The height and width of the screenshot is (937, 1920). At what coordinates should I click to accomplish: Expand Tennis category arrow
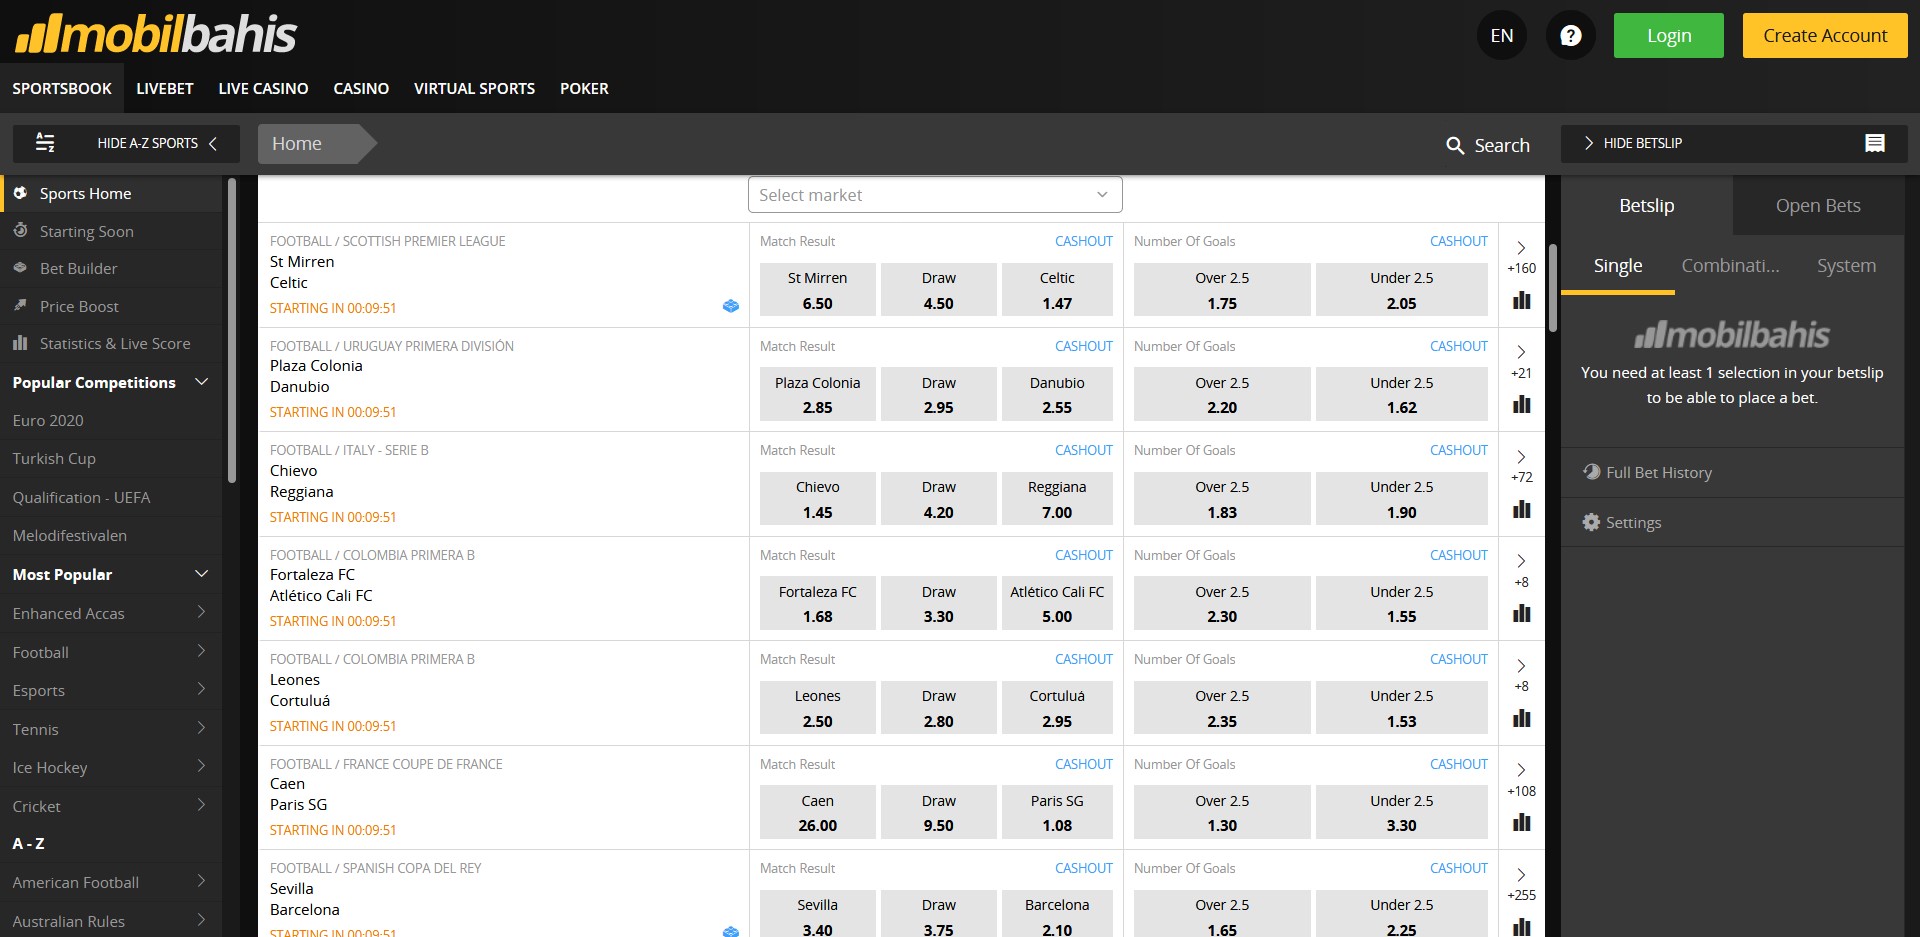201,728
